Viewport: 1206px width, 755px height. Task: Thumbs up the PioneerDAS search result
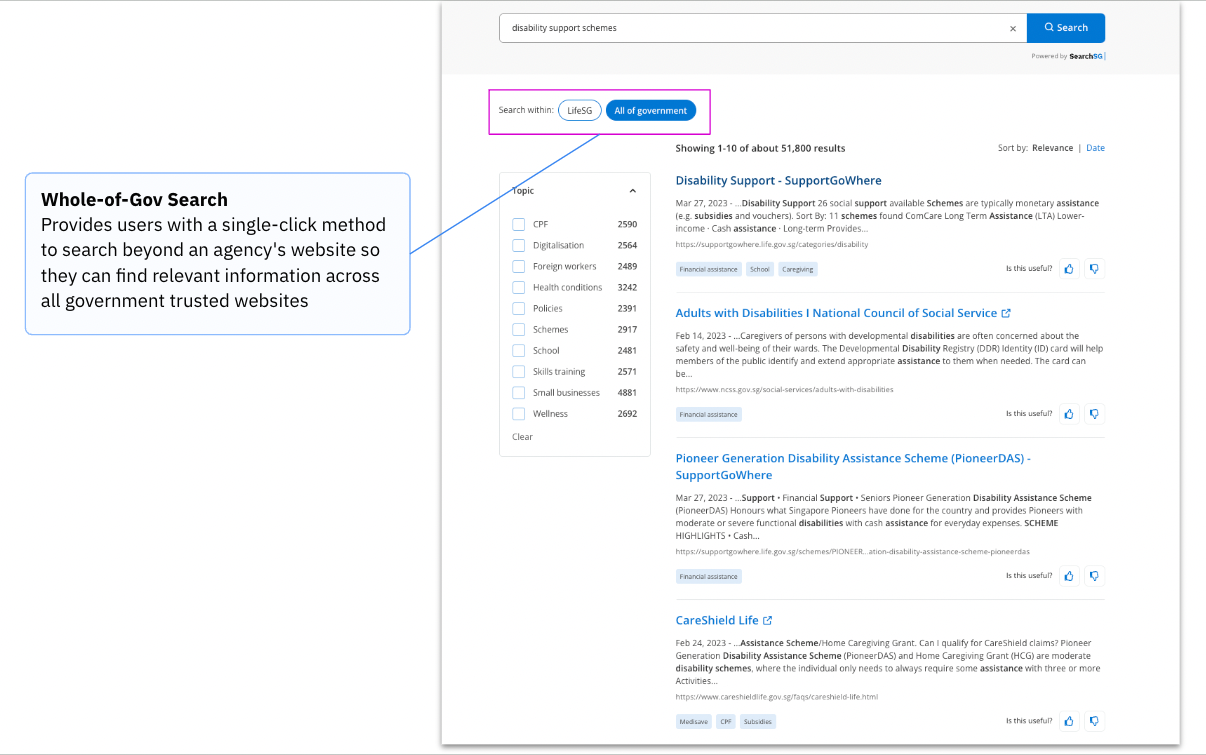point(1068,575)
